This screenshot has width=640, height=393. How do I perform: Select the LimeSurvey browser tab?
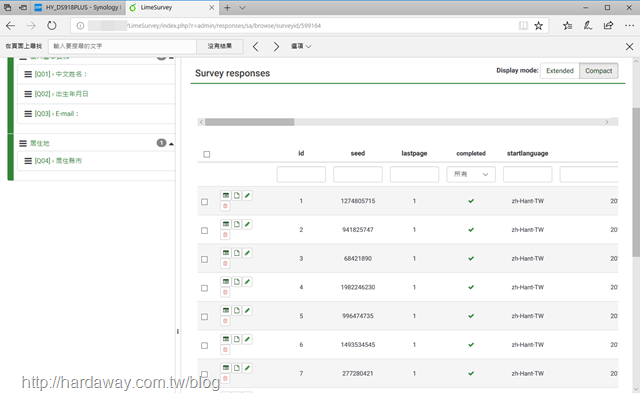click(x=172, y=7)
